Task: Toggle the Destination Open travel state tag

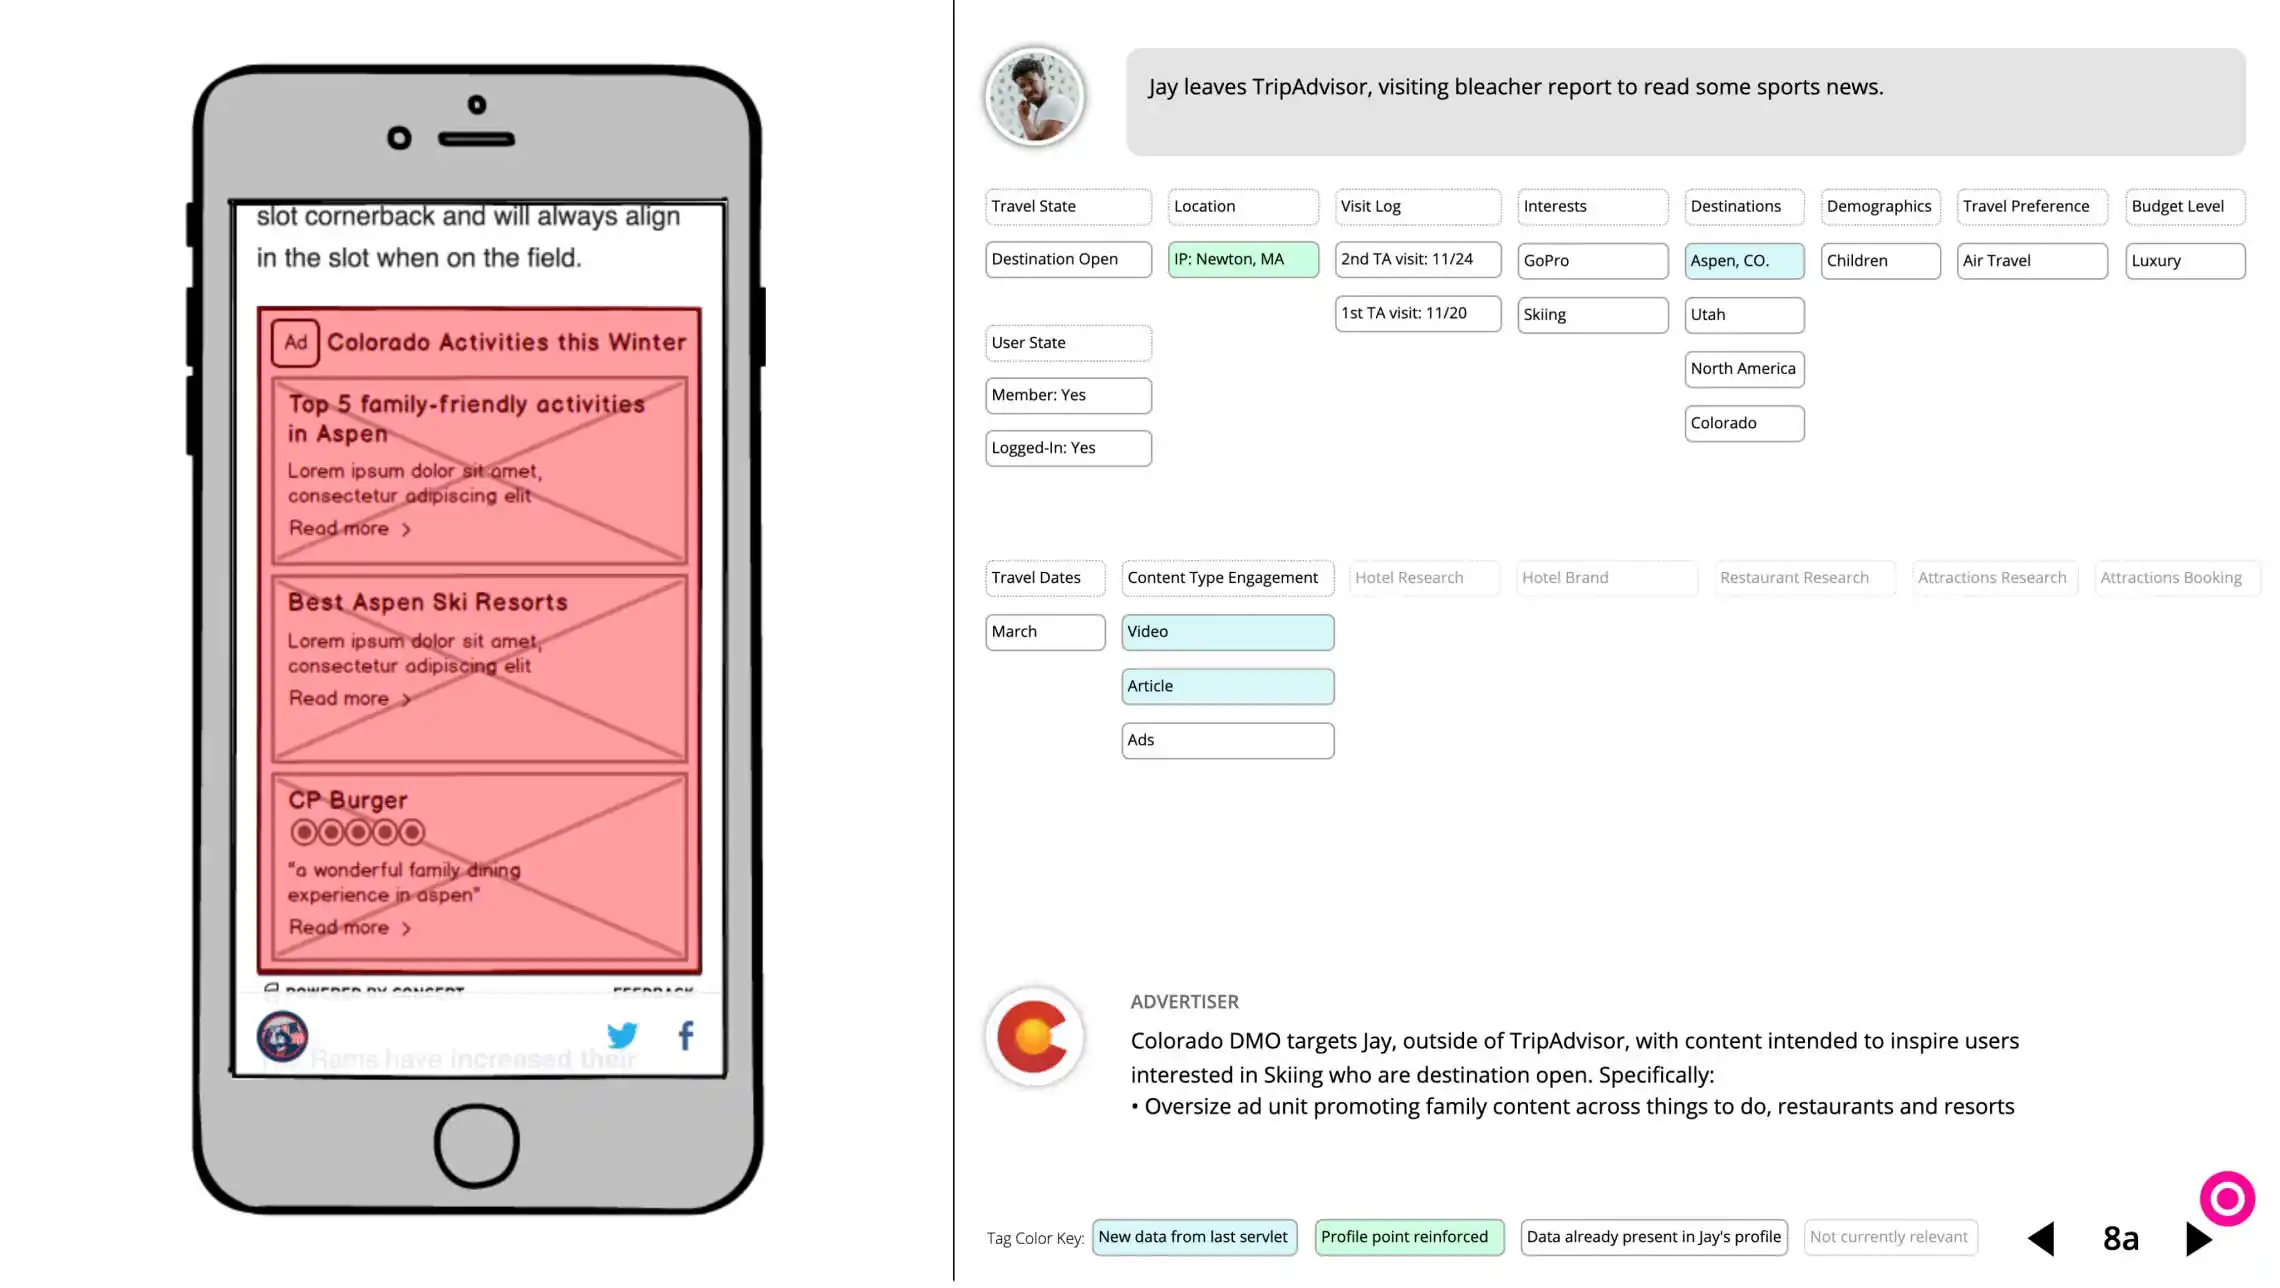Action: pyautogui.click(x=1054, y=258)
